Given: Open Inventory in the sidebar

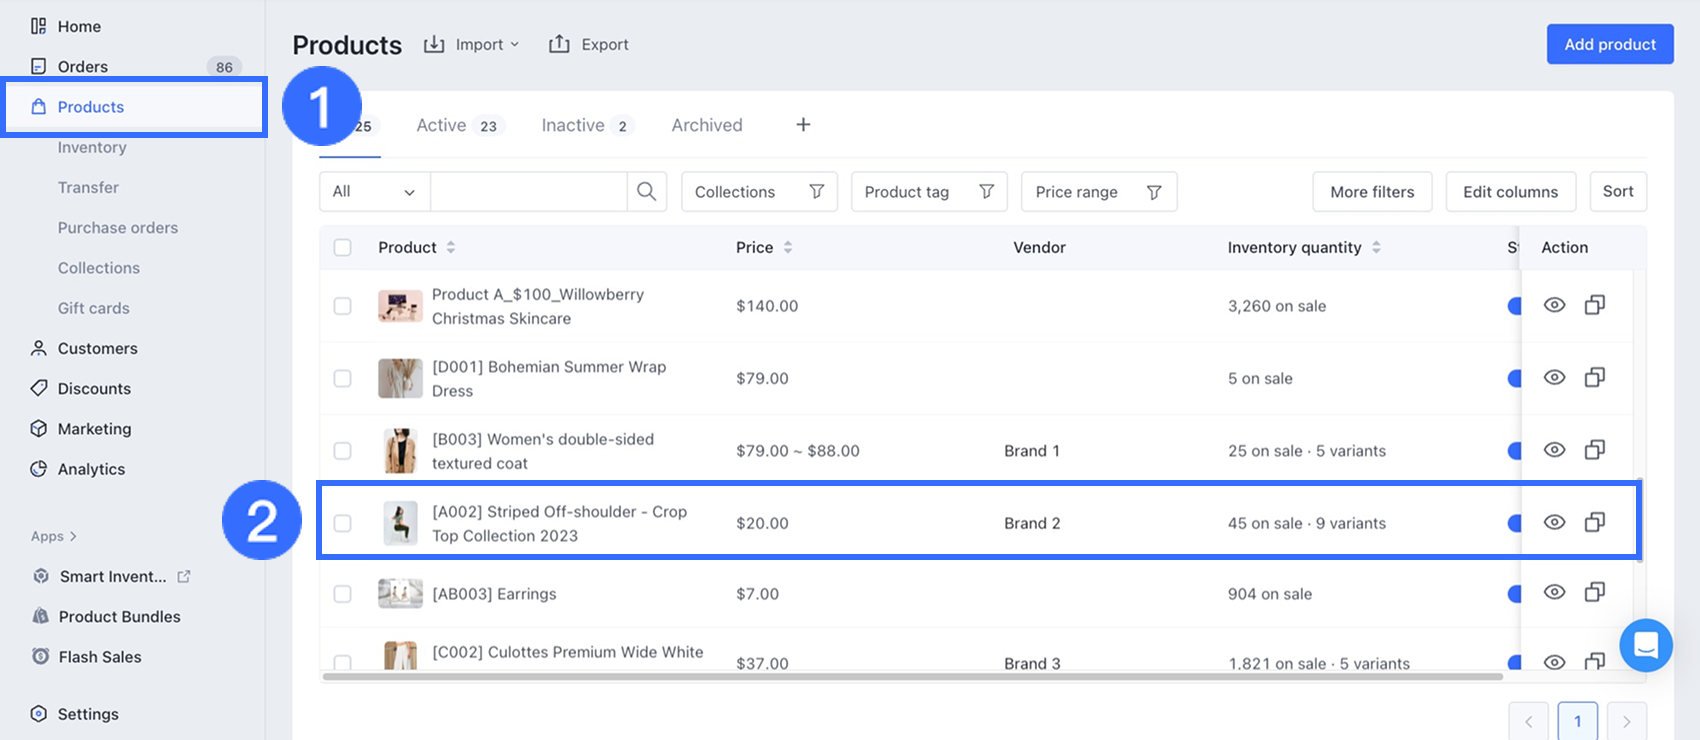Looking at the screenshot, I should click(92, 147).
